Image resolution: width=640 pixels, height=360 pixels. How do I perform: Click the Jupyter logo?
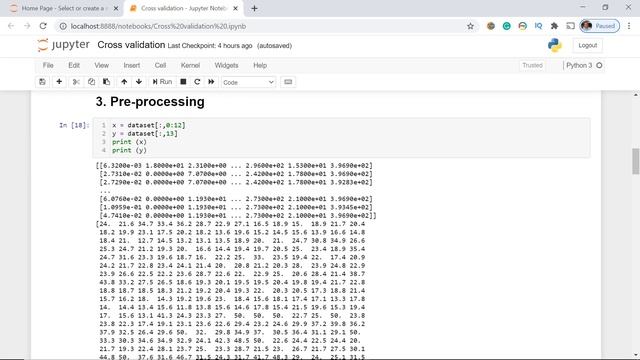pyautogui.click(x=63, y=45)
